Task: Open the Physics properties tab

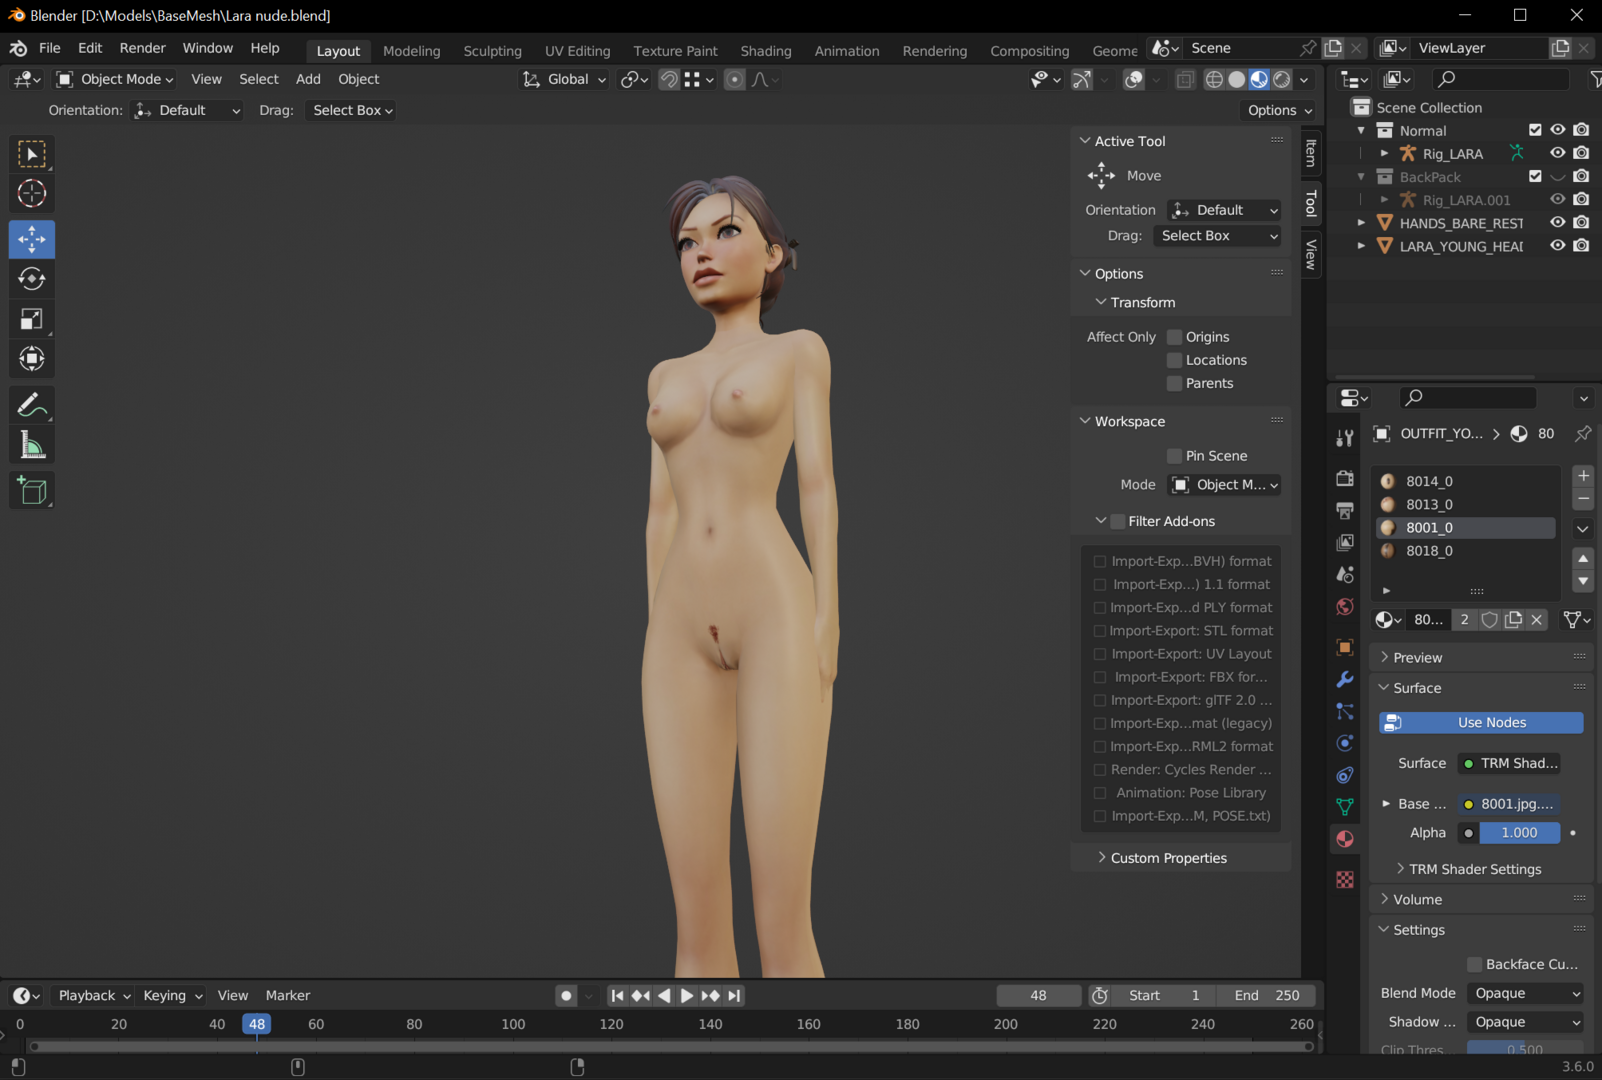Action: [1345, 743]
